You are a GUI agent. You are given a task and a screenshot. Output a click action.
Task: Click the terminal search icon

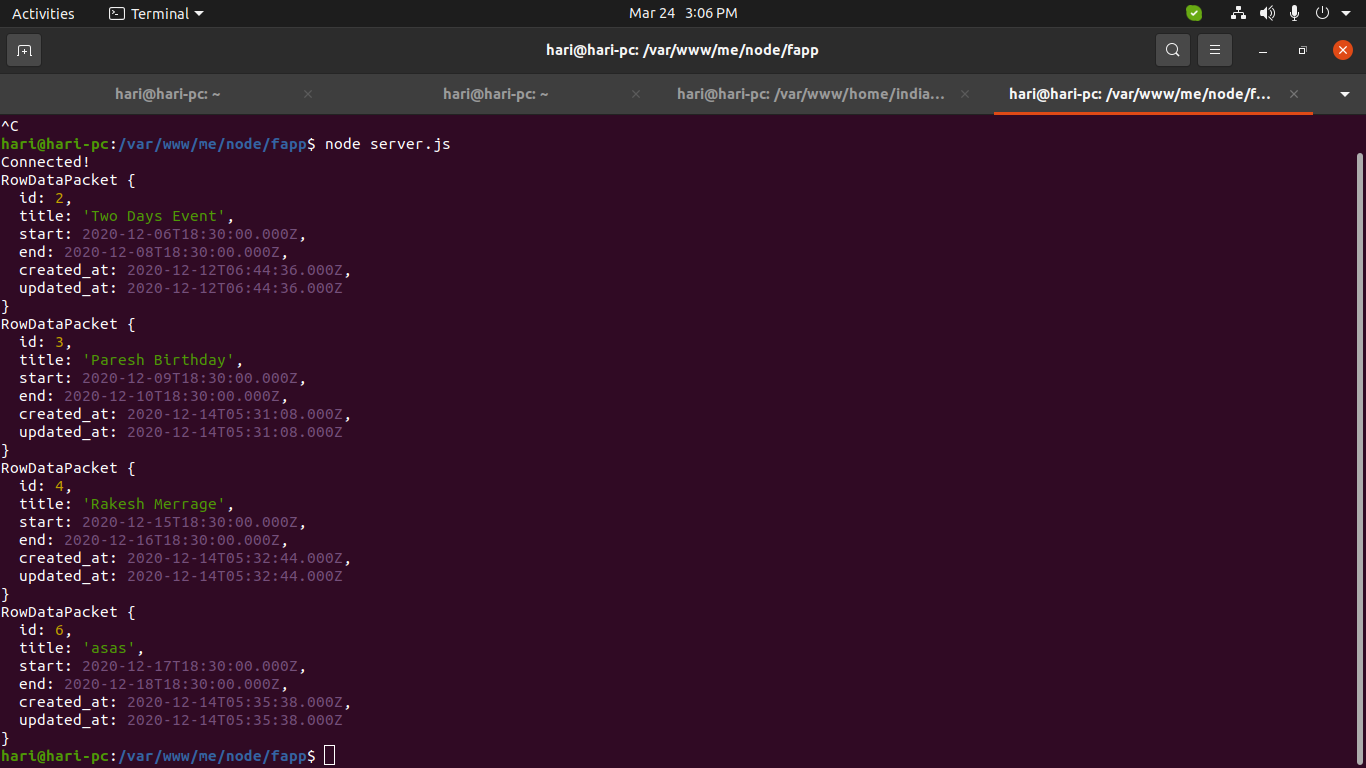[1172, 50]
